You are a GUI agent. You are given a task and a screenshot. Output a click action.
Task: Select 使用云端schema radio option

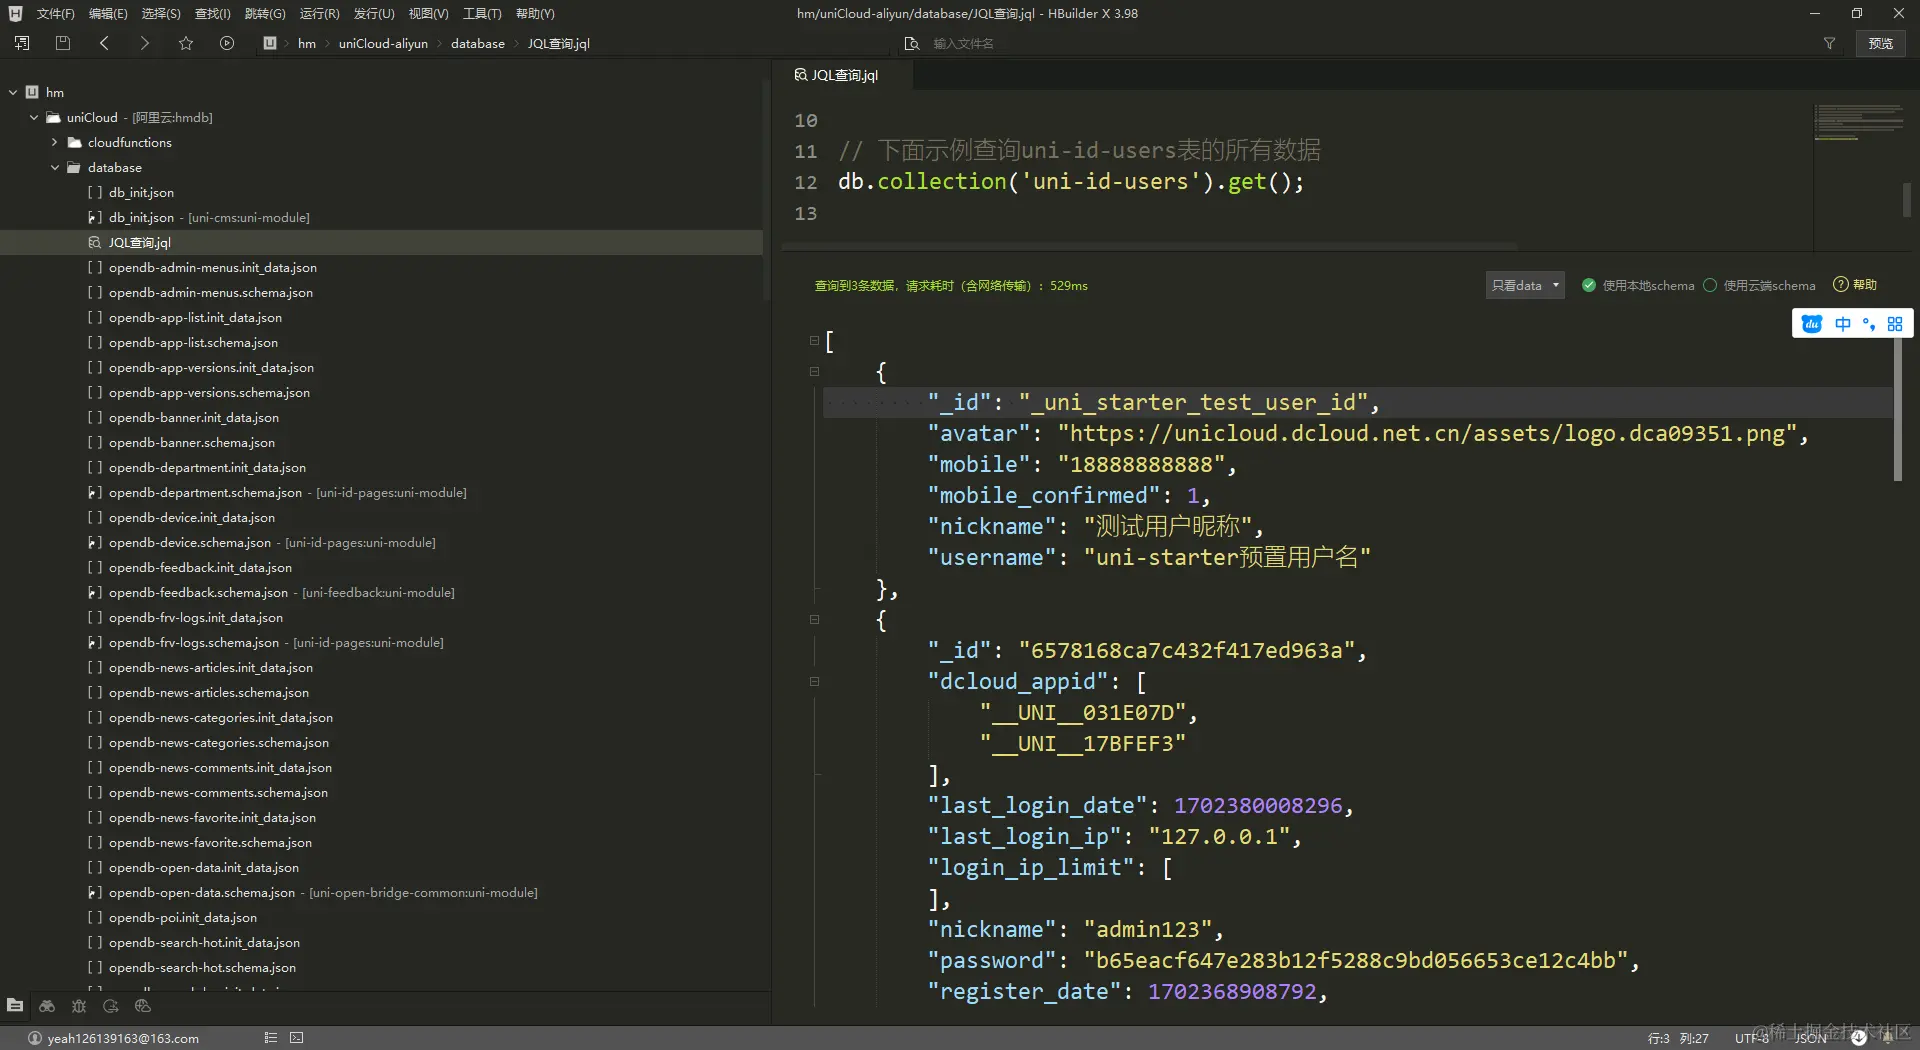point(1710,285)
